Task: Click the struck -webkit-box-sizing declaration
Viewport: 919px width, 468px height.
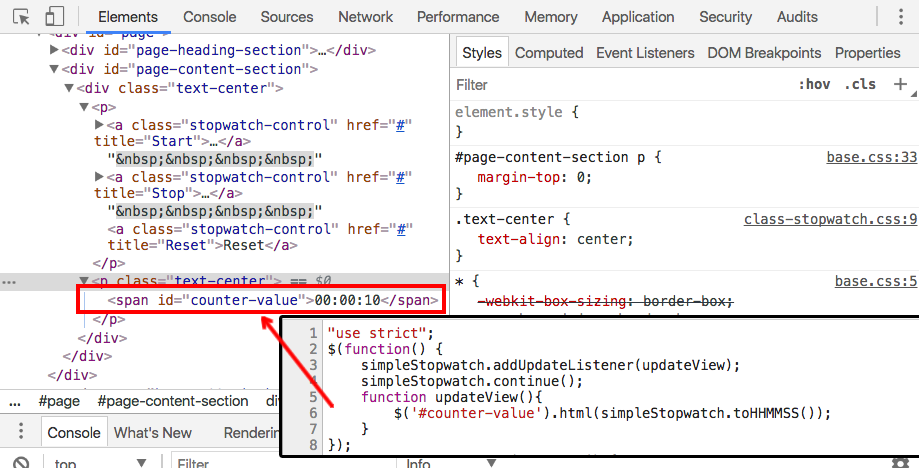Action: click(605, 302)
